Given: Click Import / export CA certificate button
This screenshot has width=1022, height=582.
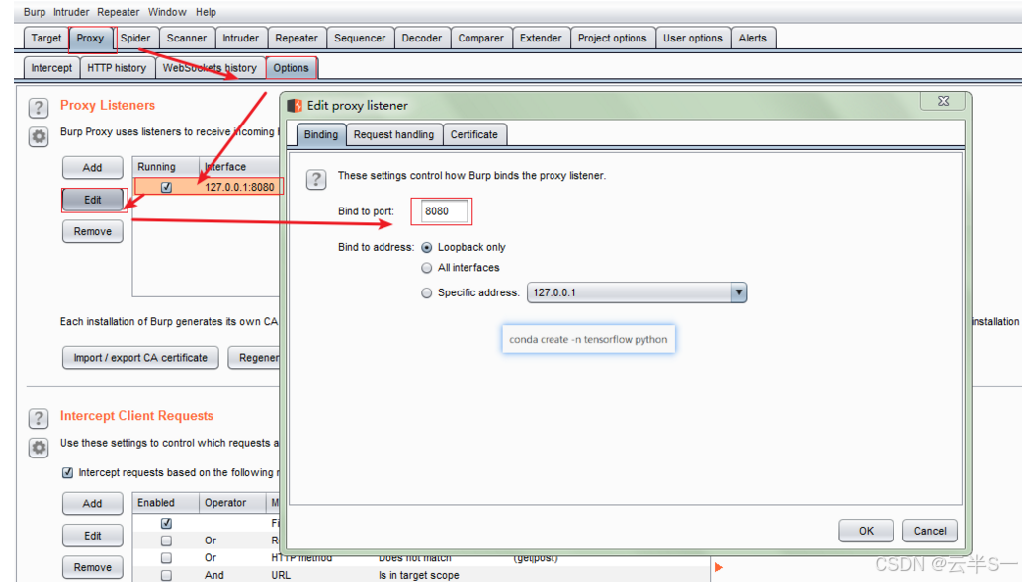Looking at the screenshot, I should 140,358.
